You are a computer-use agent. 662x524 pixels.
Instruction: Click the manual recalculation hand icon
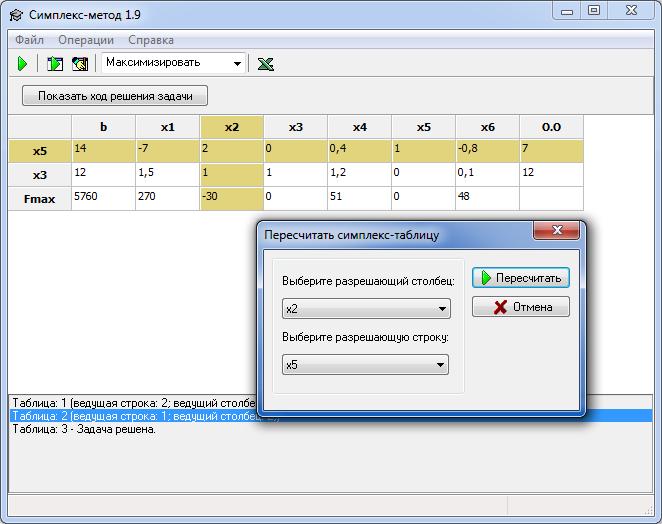point(80,64)
